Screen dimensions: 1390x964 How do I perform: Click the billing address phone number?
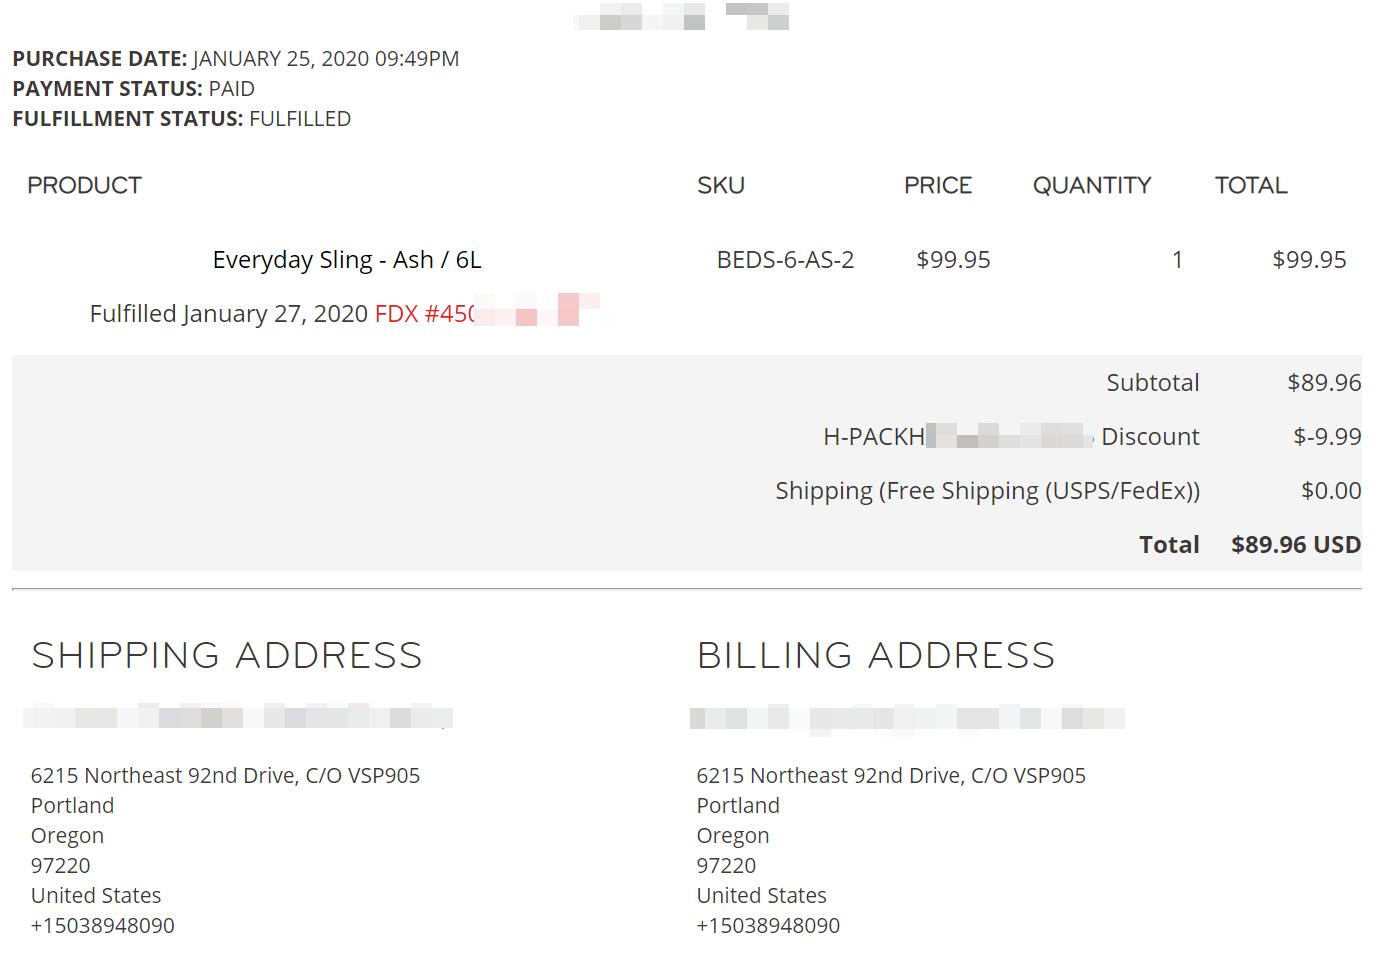[x=768, y=926]
